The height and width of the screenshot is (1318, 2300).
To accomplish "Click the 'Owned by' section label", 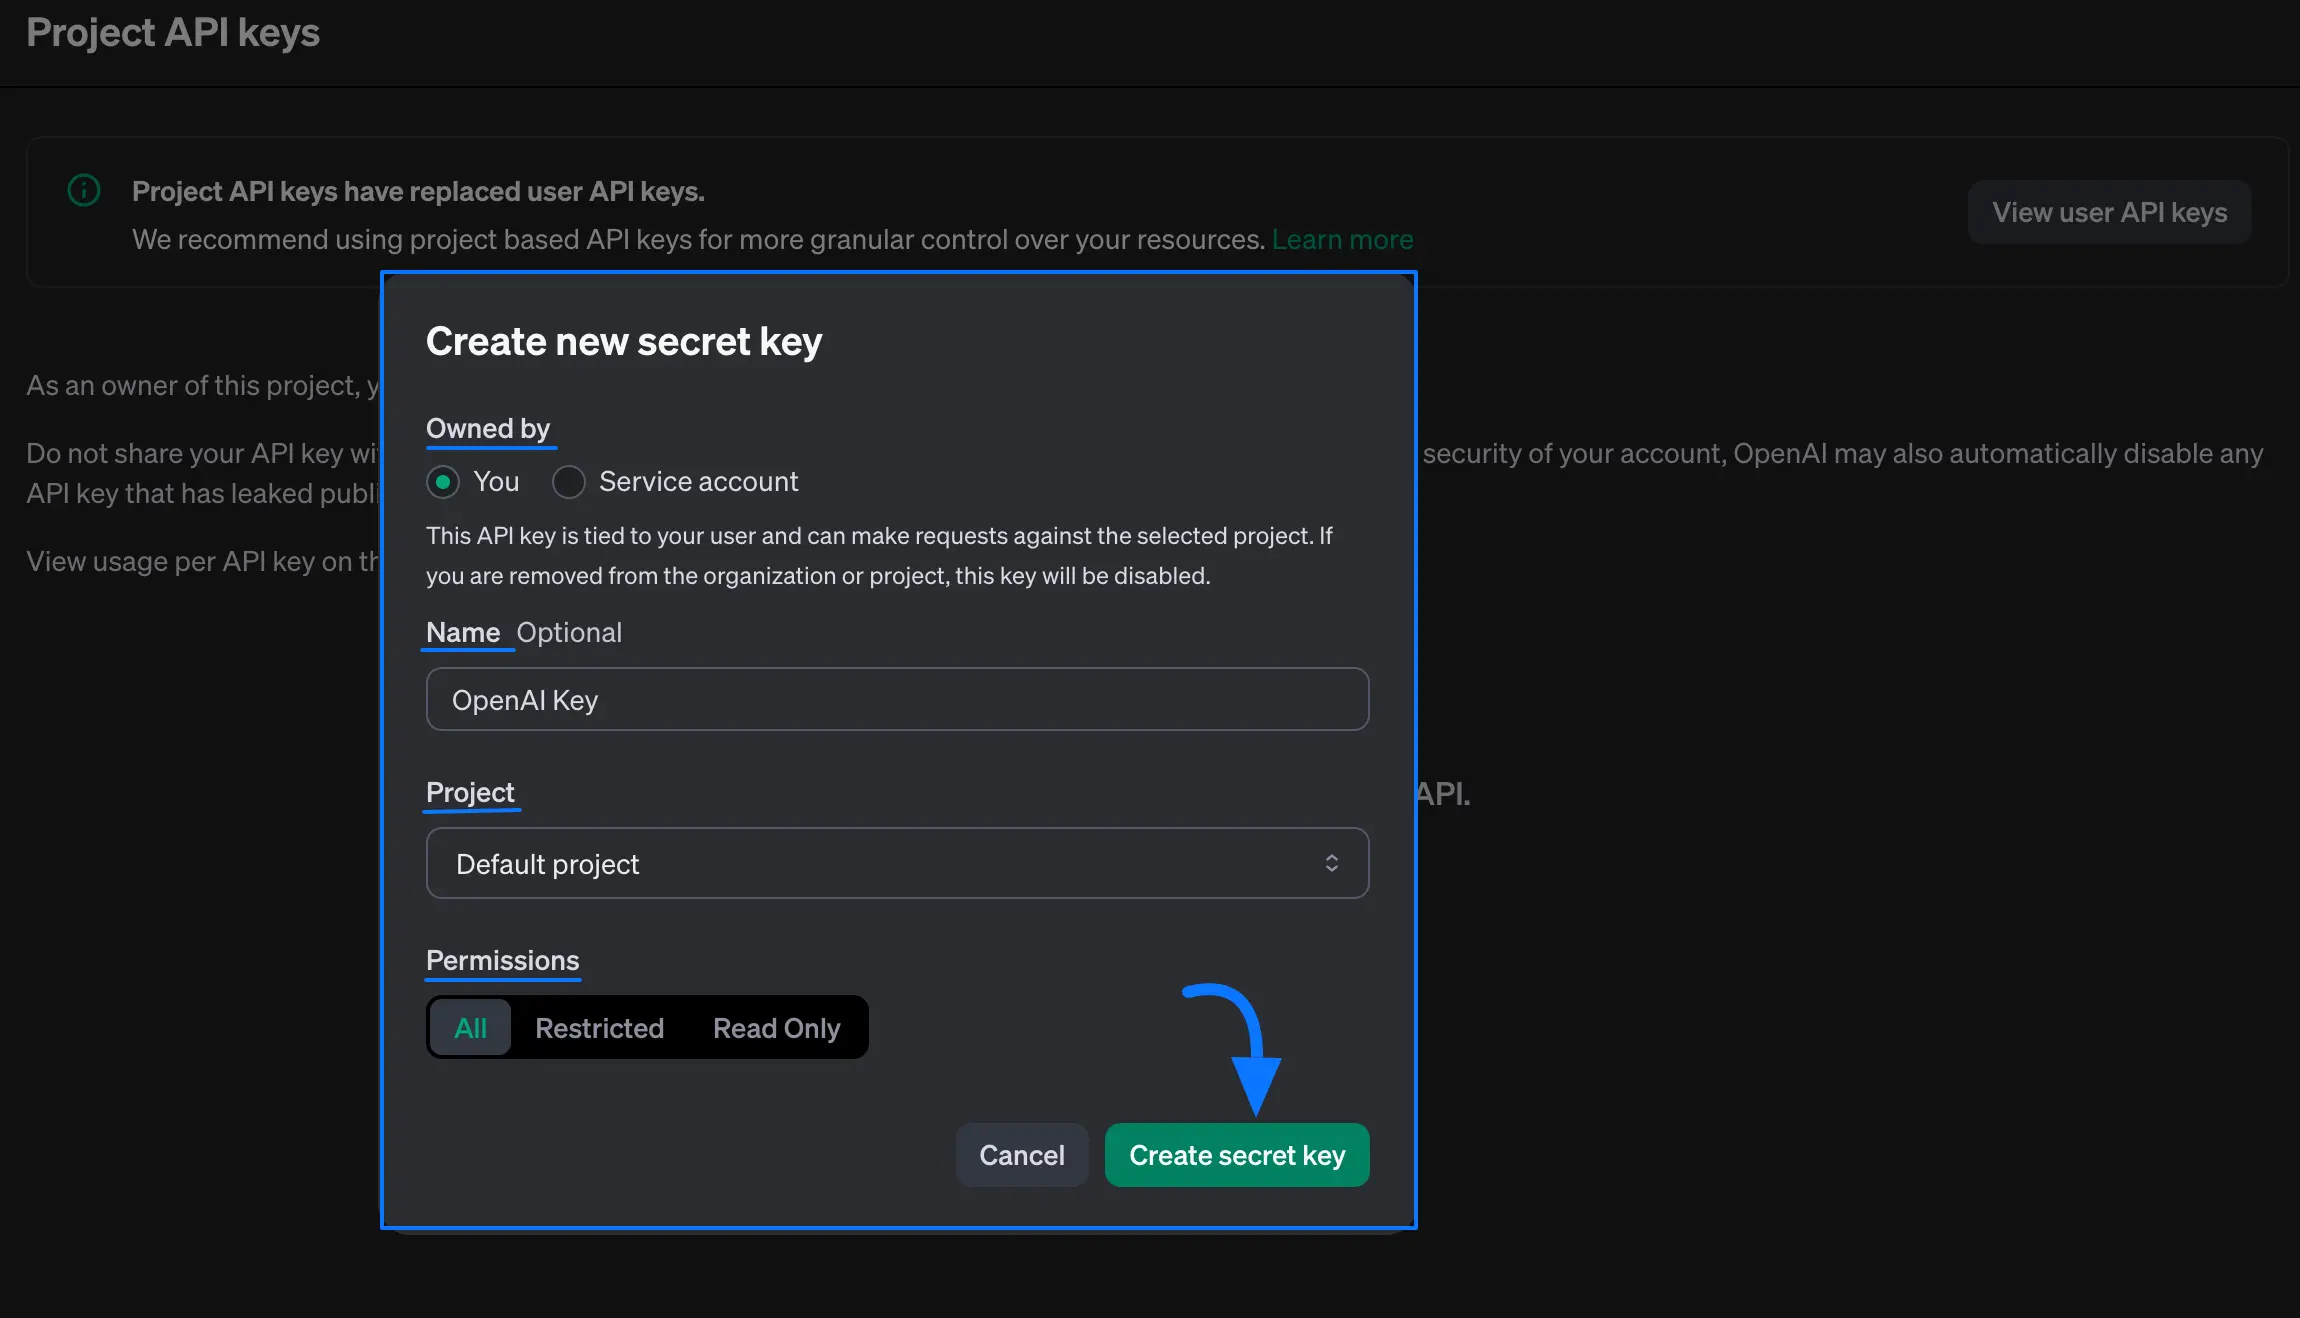I will [489, 428].
